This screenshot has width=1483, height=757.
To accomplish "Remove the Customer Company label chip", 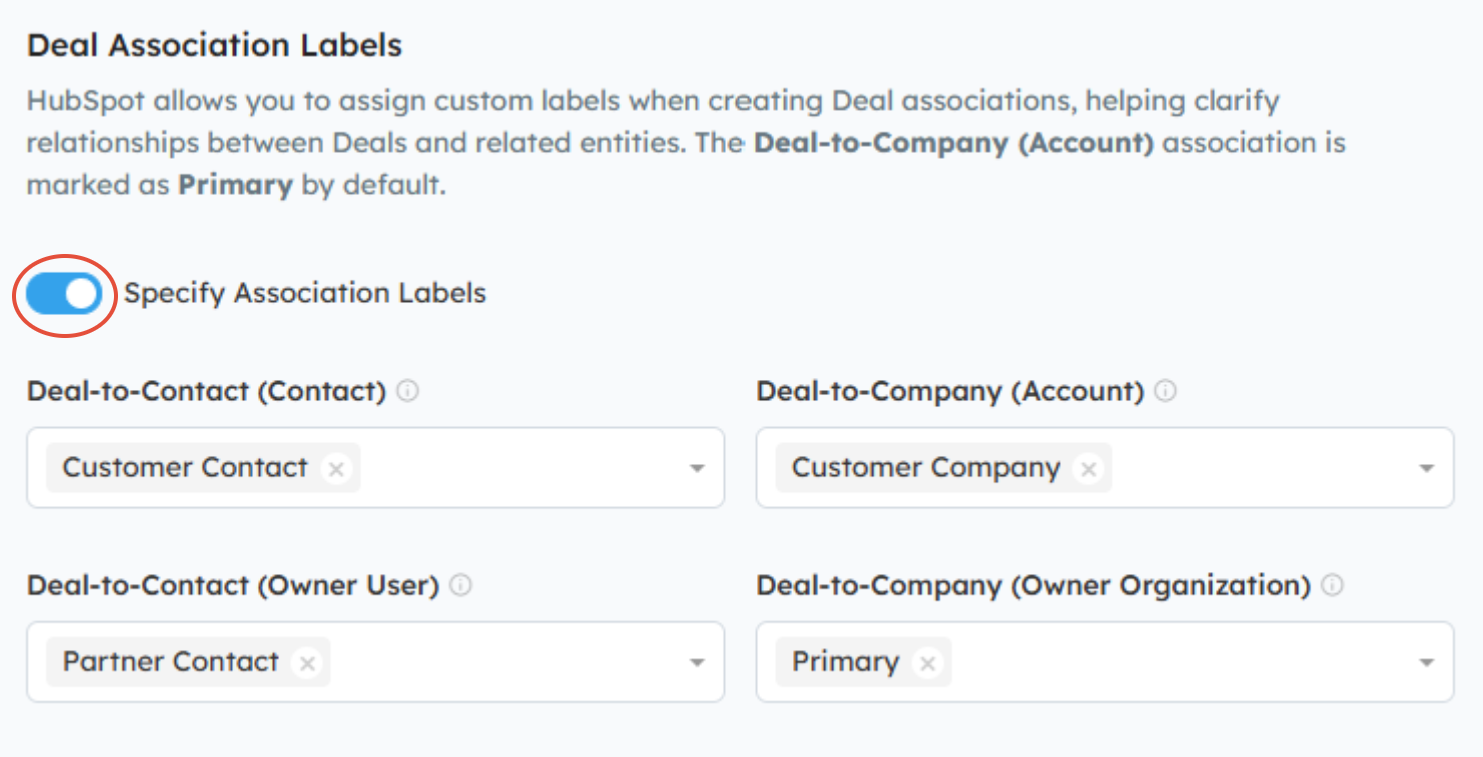I will click(1089, 468).
